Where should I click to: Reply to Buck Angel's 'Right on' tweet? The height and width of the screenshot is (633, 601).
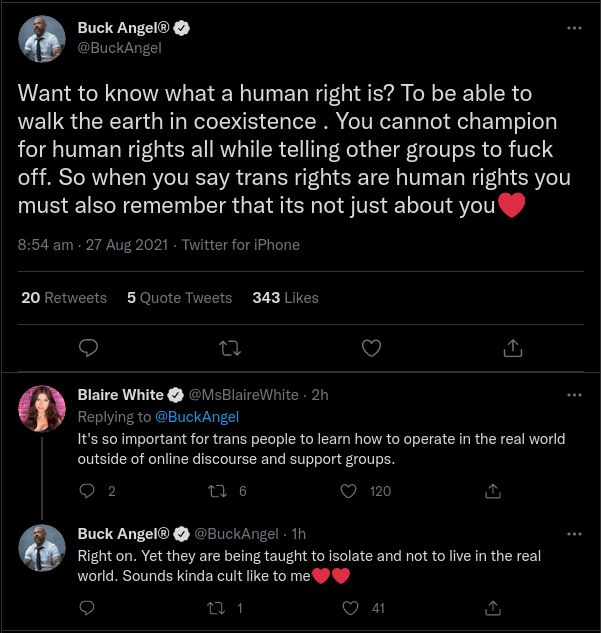coord(87,608)
